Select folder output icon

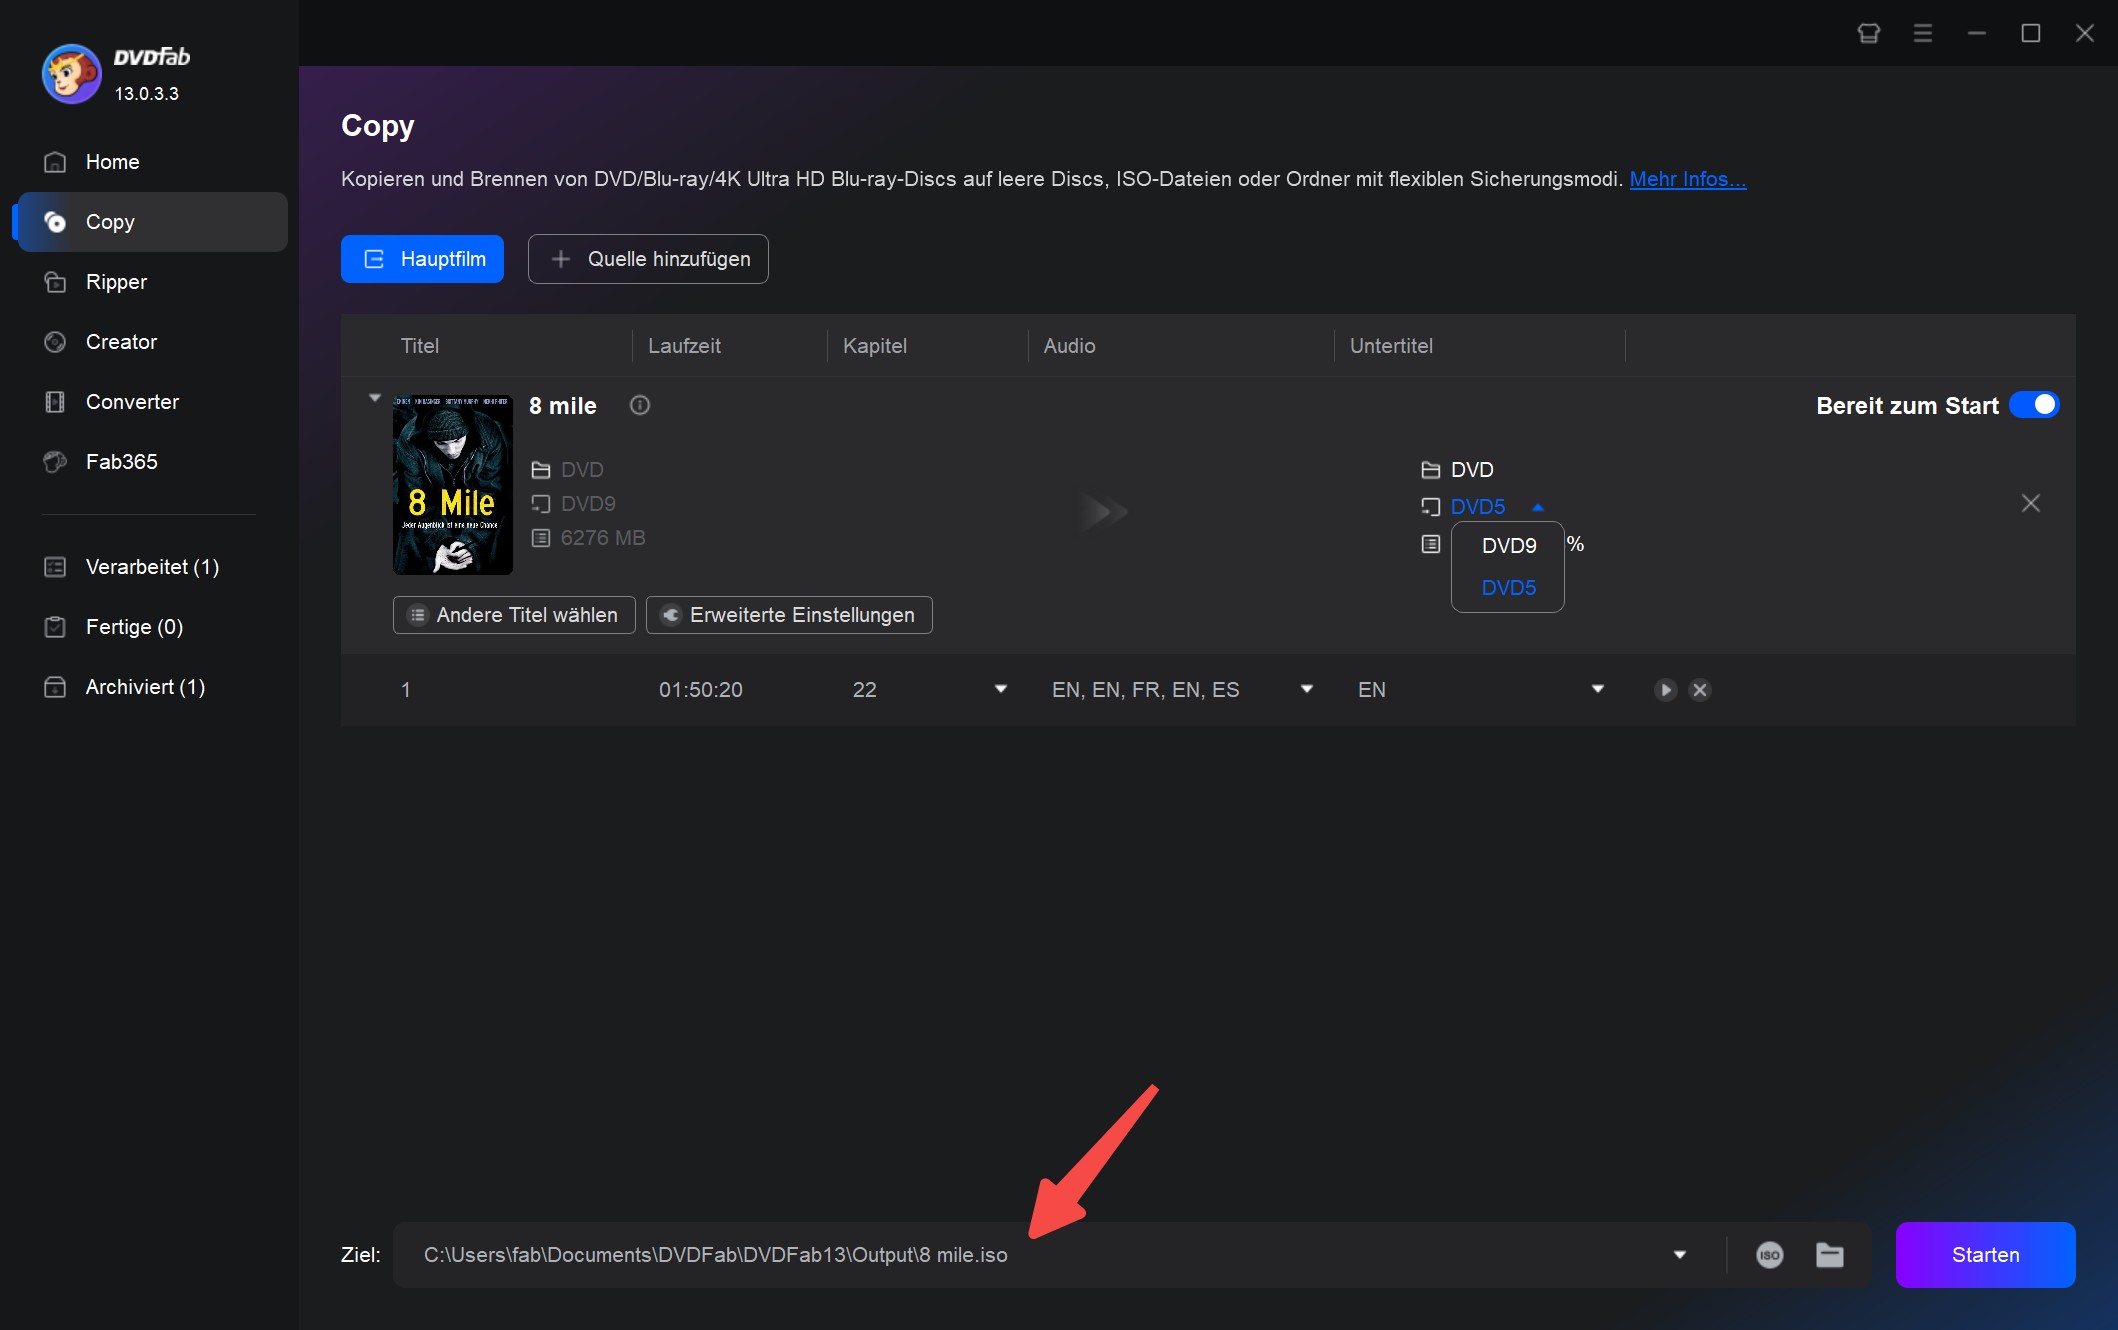1830,1255
